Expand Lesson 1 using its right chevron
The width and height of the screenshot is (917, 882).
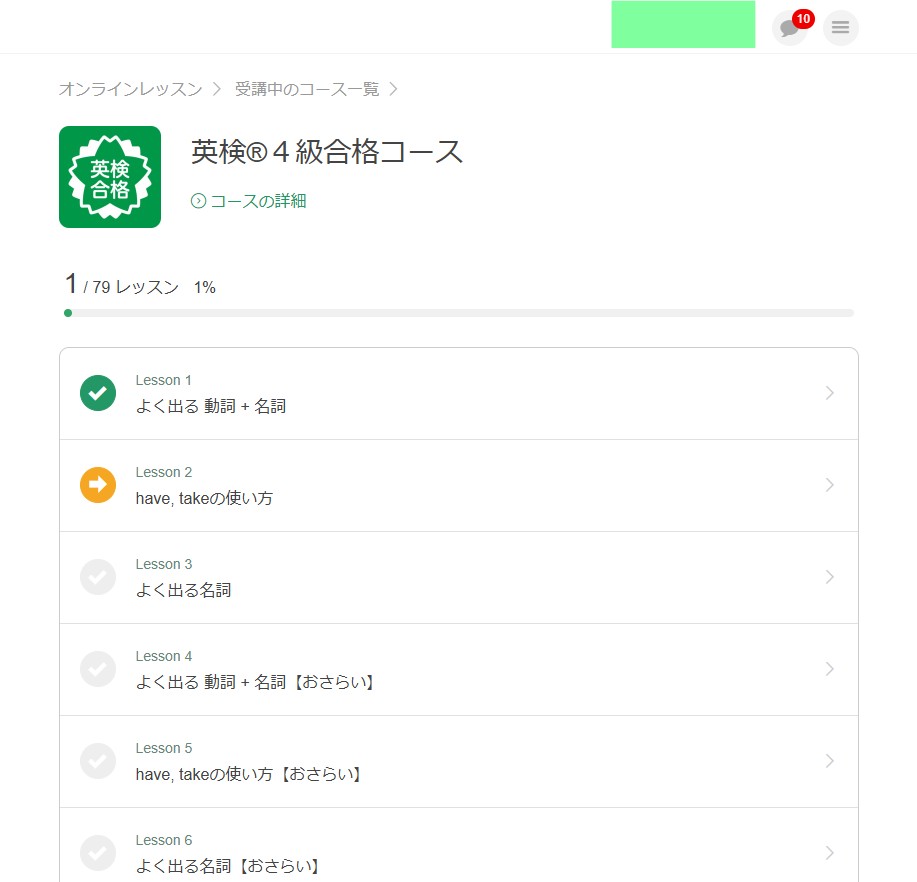click(829, 393)
